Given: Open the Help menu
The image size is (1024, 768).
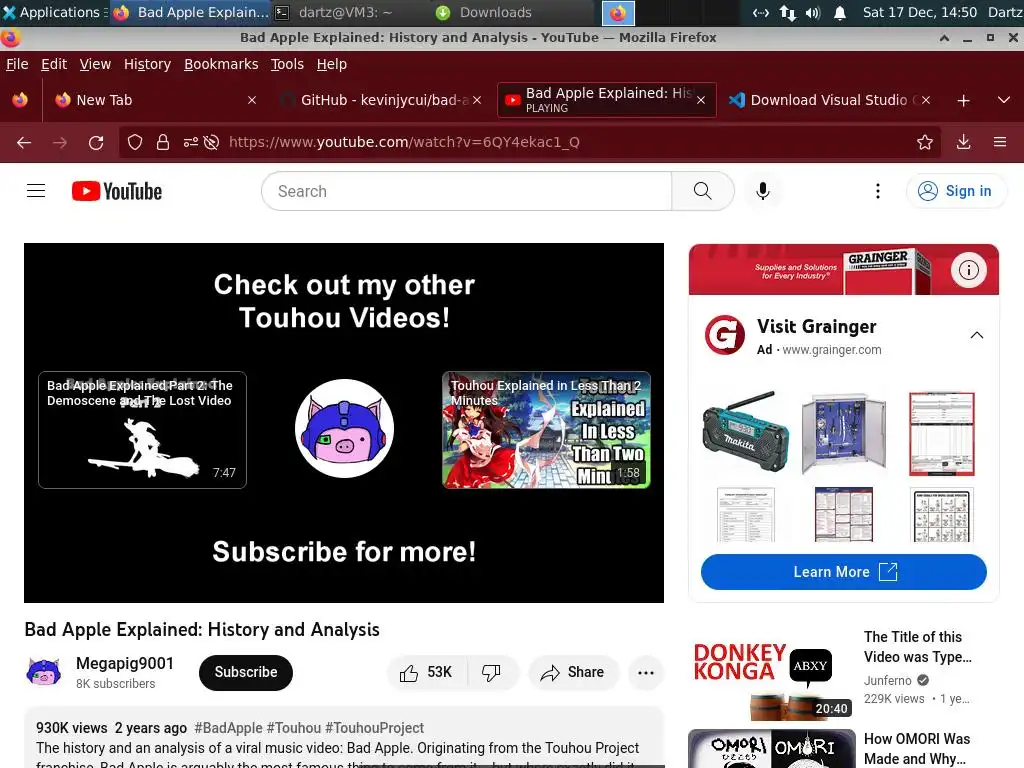Looking at the screenshot, I should (x=332, y=64).
